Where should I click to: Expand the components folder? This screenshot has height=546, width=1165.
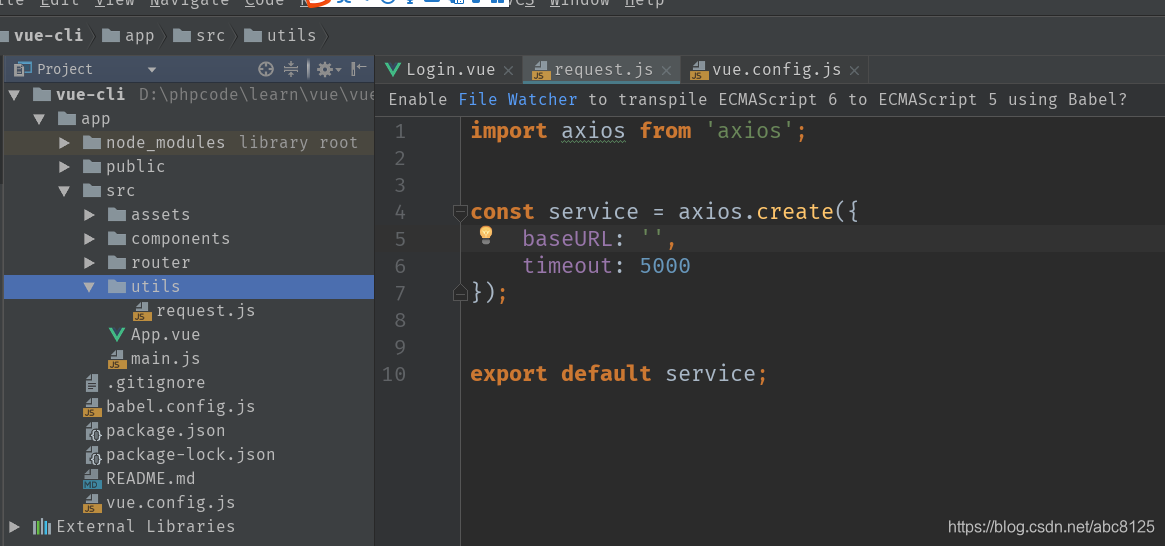(90, 238)
